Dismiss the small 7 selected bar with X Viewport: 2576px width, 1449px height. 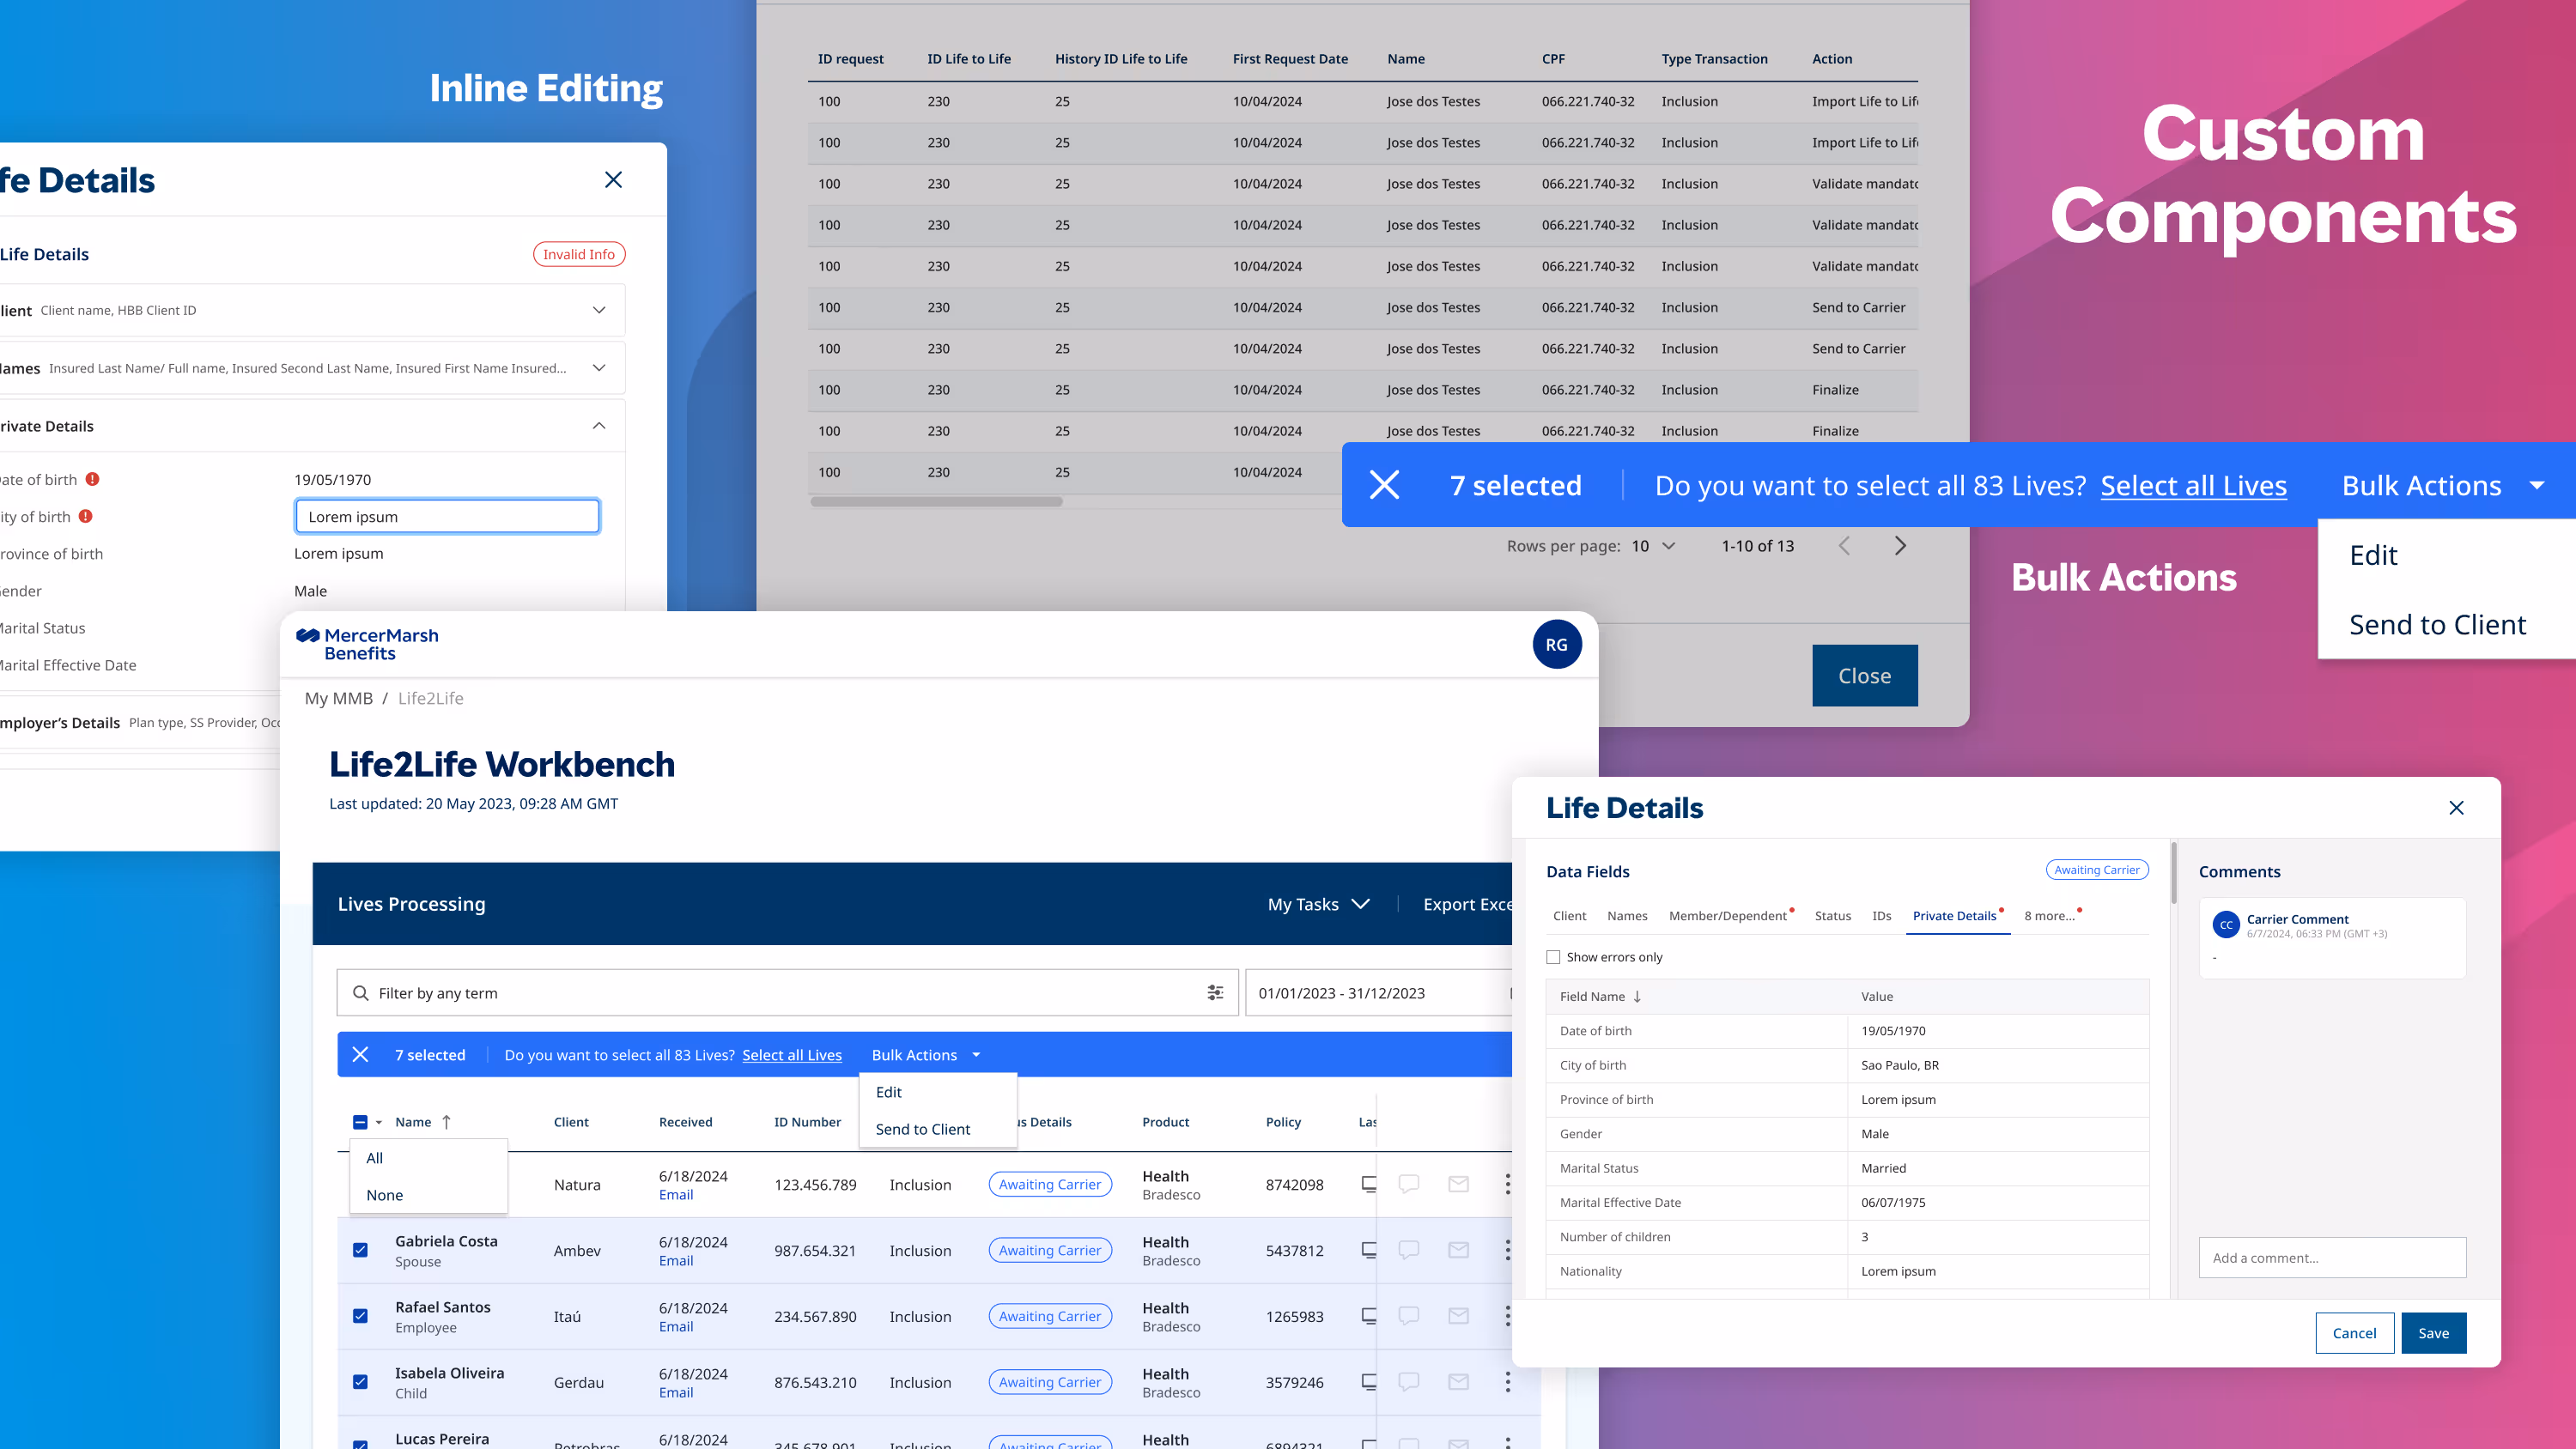(x=361, y=1055)
